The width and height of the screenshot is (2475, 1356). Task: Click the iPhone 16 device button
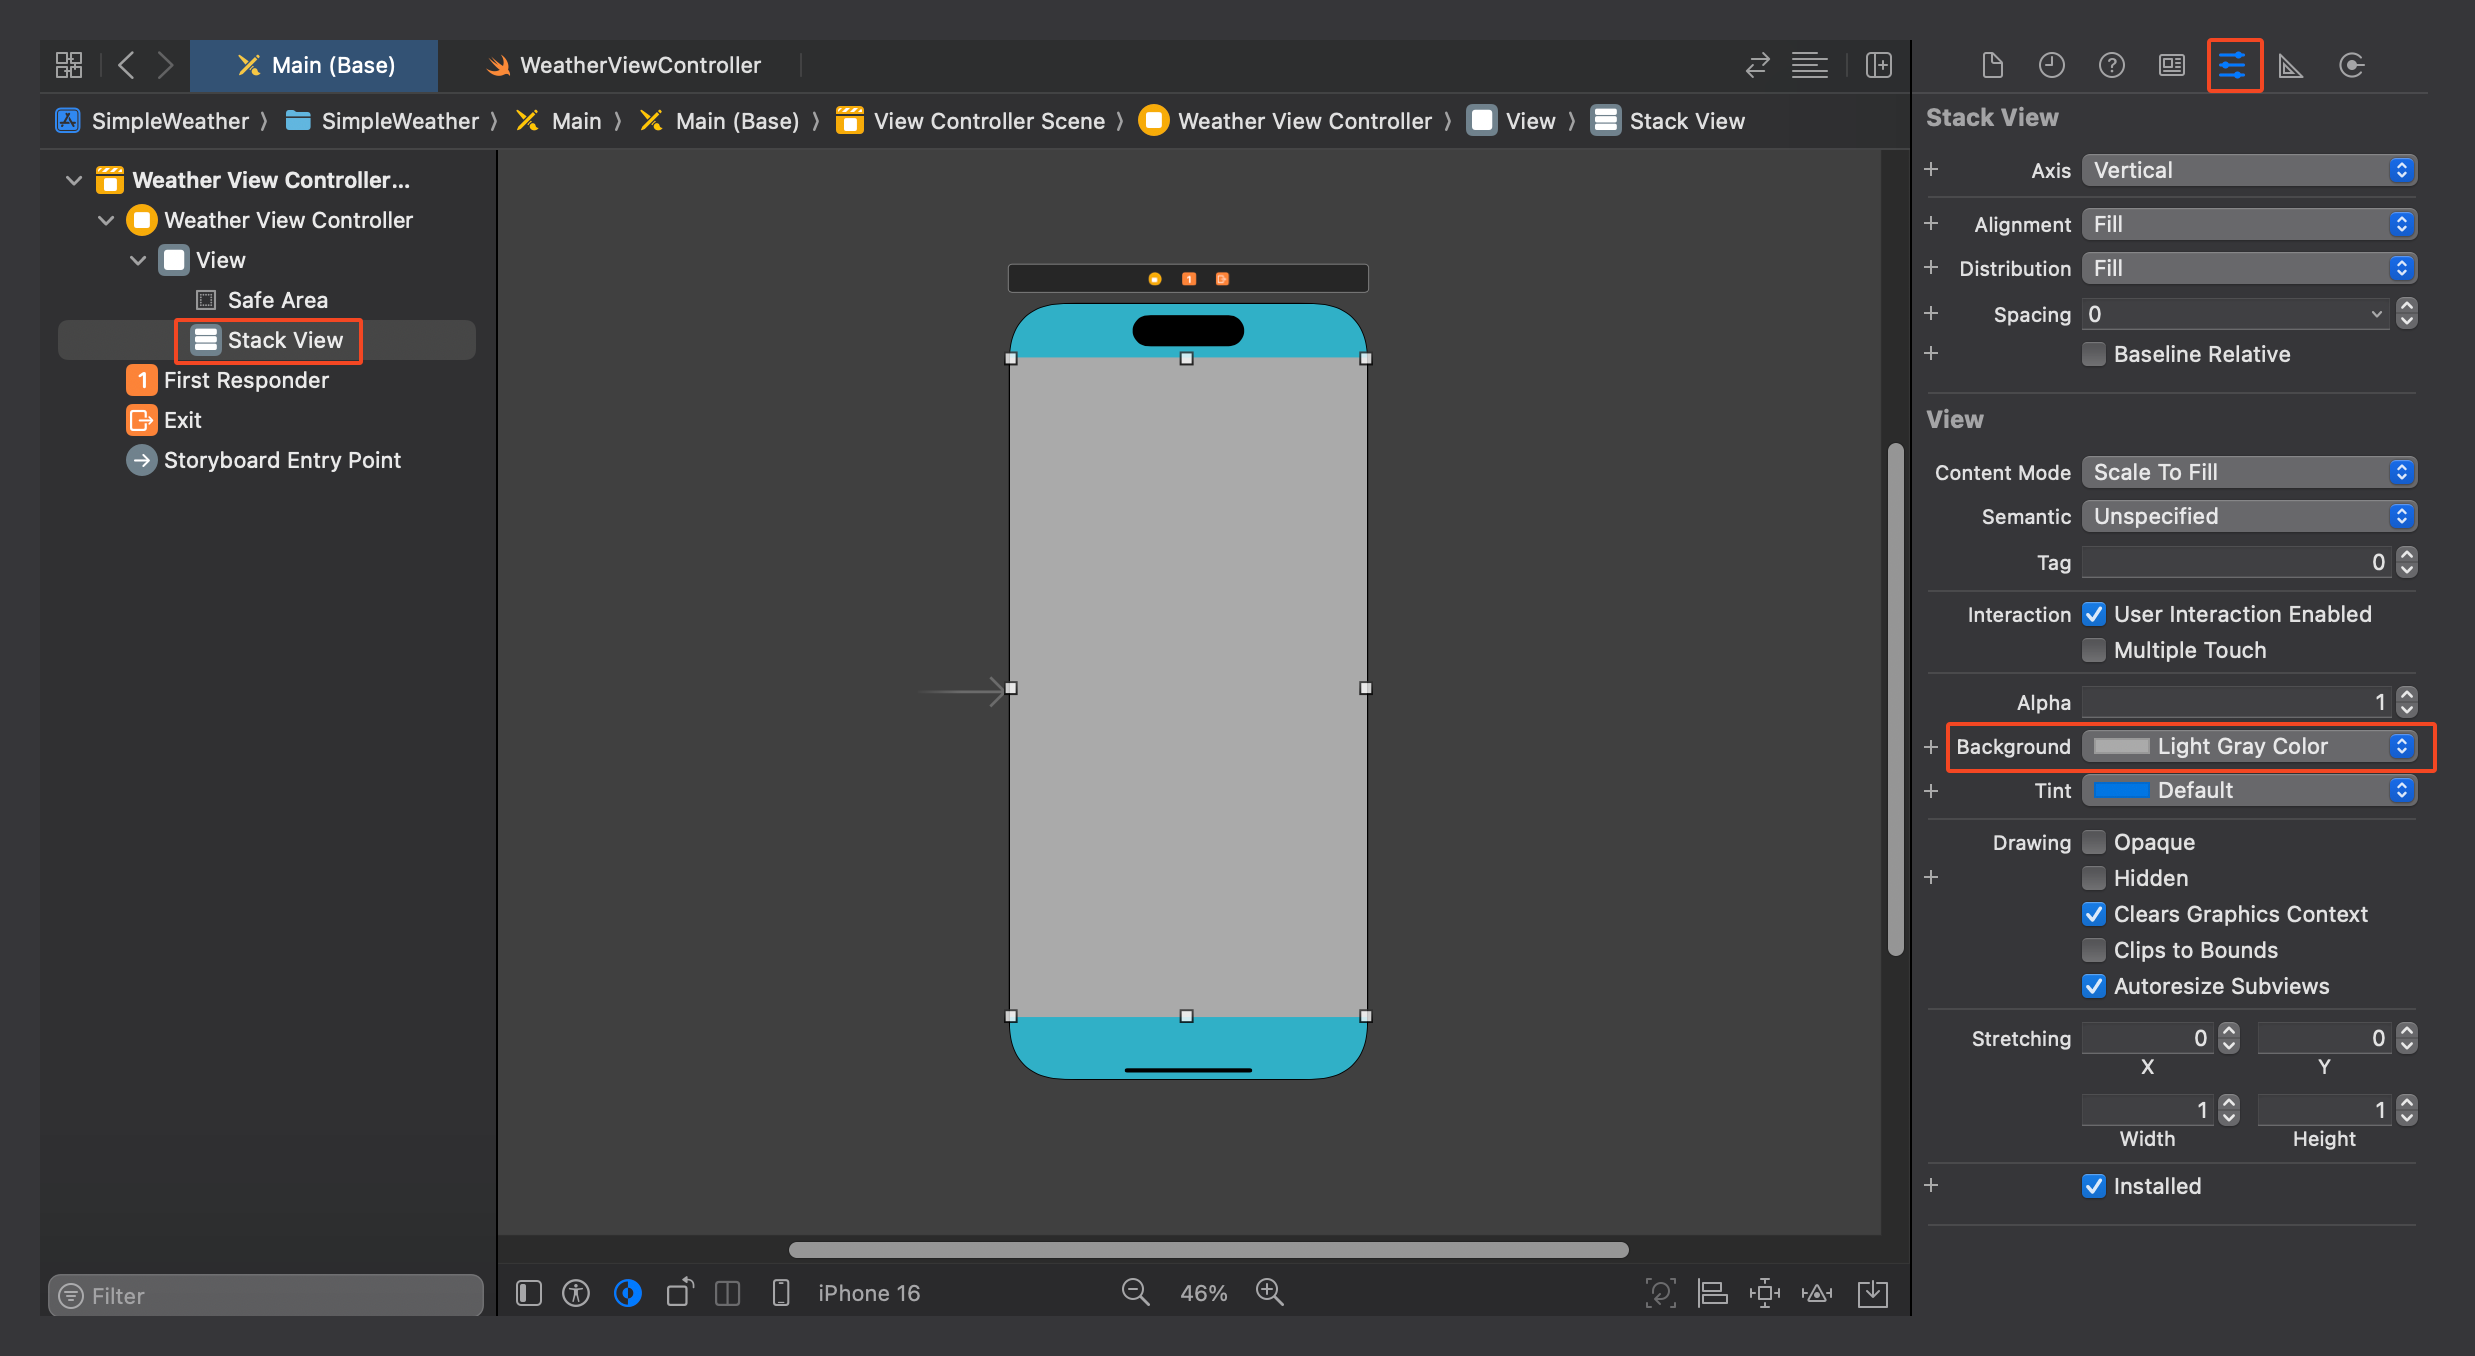[x=867, y=1293]
